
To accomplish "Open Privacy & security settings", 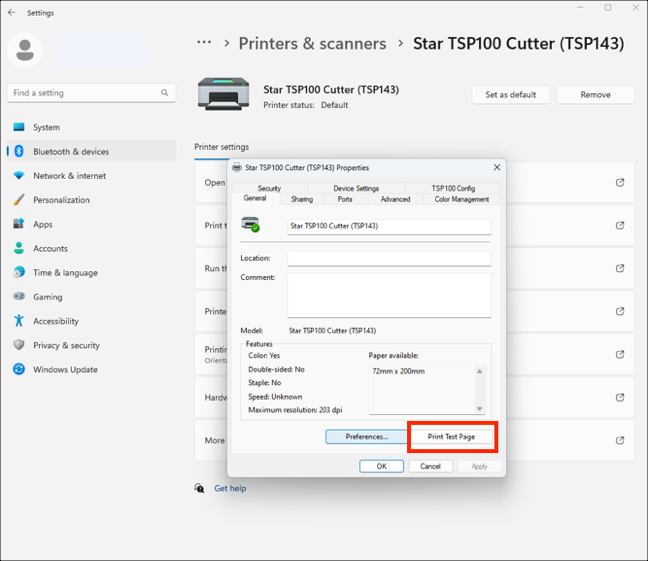I will point(92,345).
